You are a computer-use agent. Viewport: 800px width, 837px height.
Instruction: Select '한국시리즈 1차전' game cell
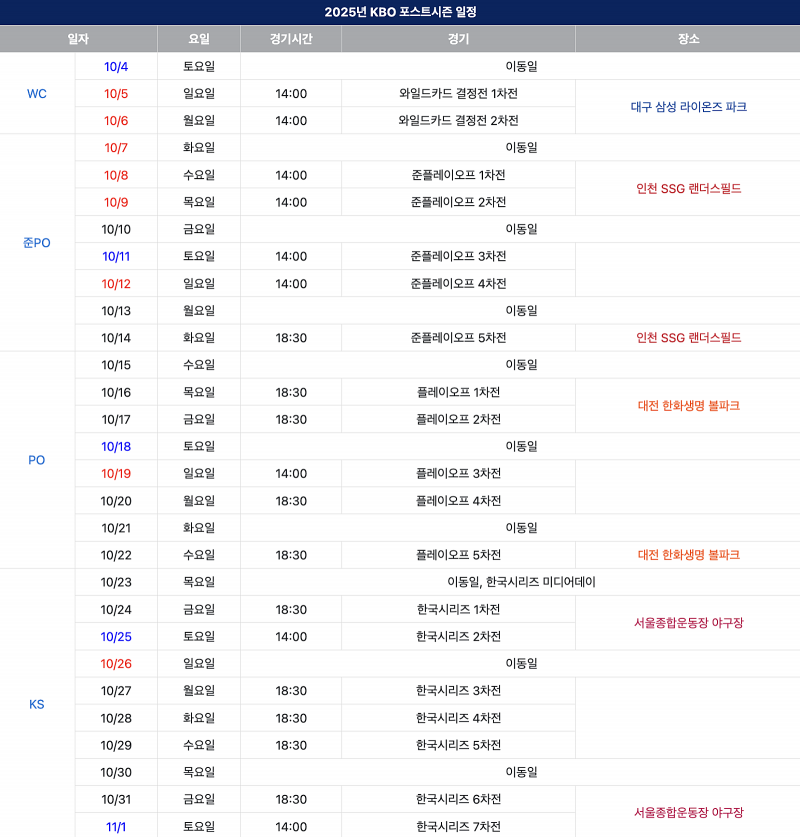(458, 610)
